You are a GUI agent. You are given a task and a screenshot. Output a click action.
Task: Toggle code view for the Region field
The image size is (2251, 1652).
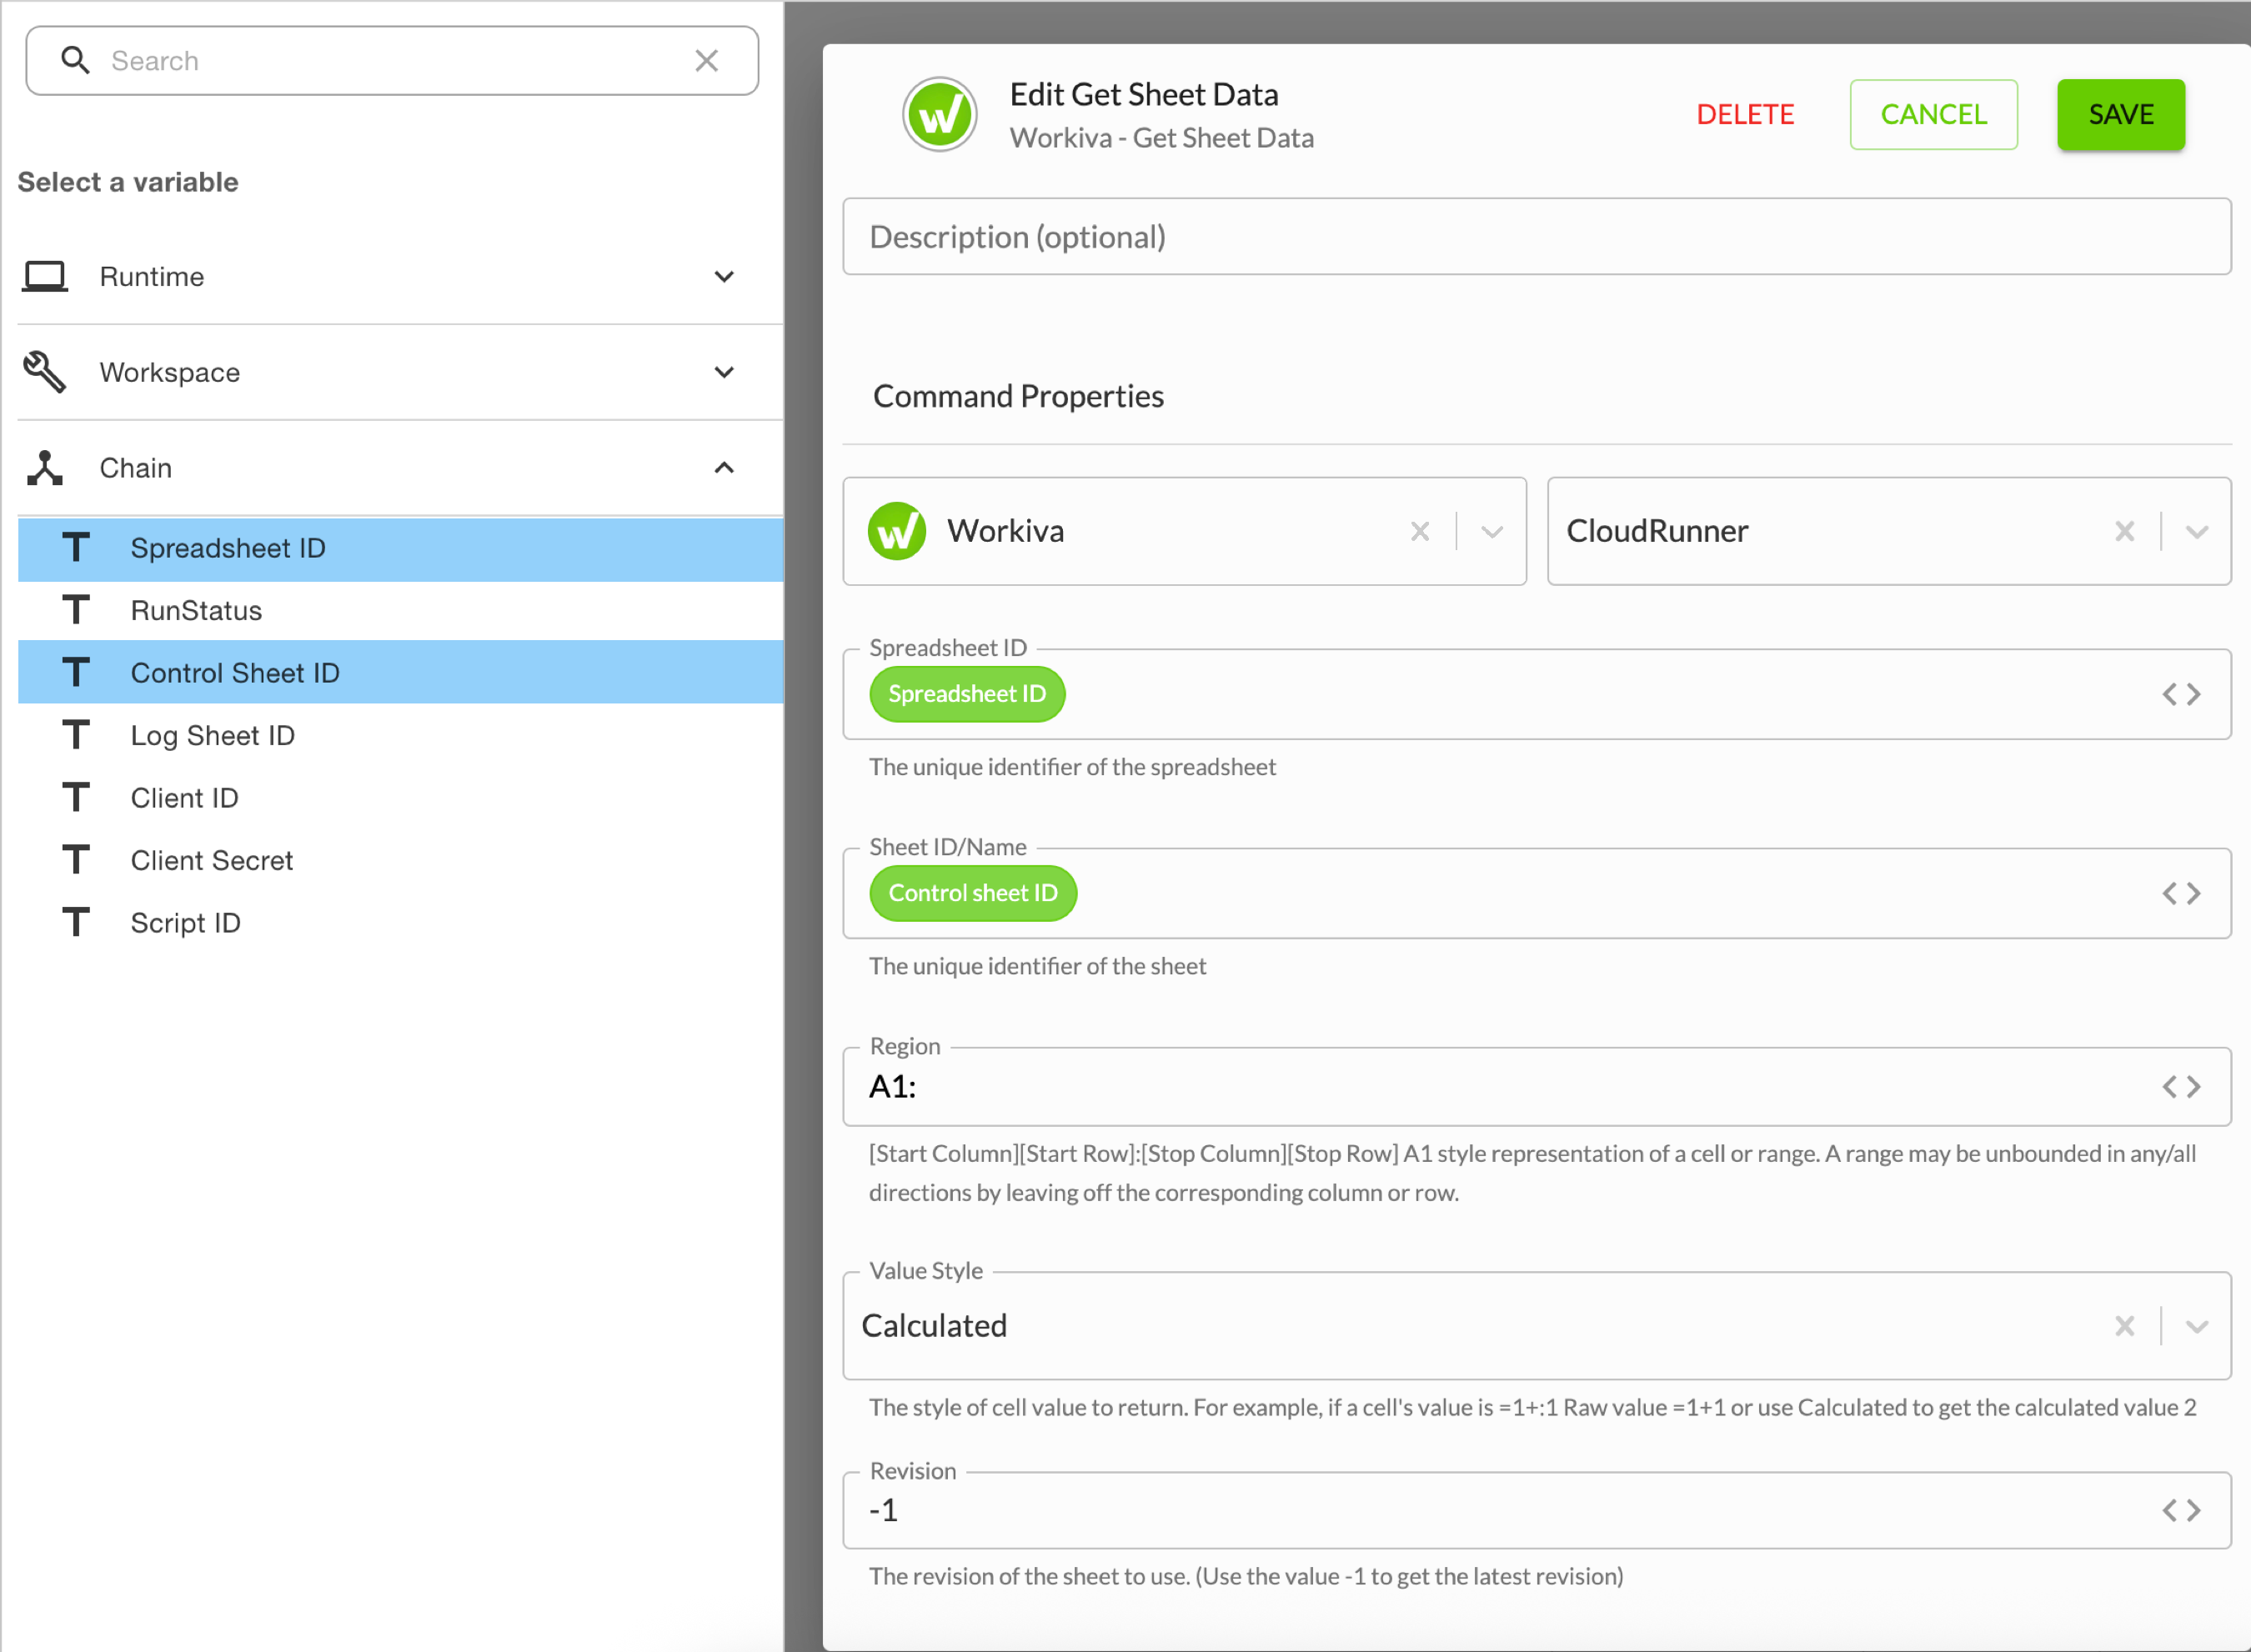click(2181, 1087)
